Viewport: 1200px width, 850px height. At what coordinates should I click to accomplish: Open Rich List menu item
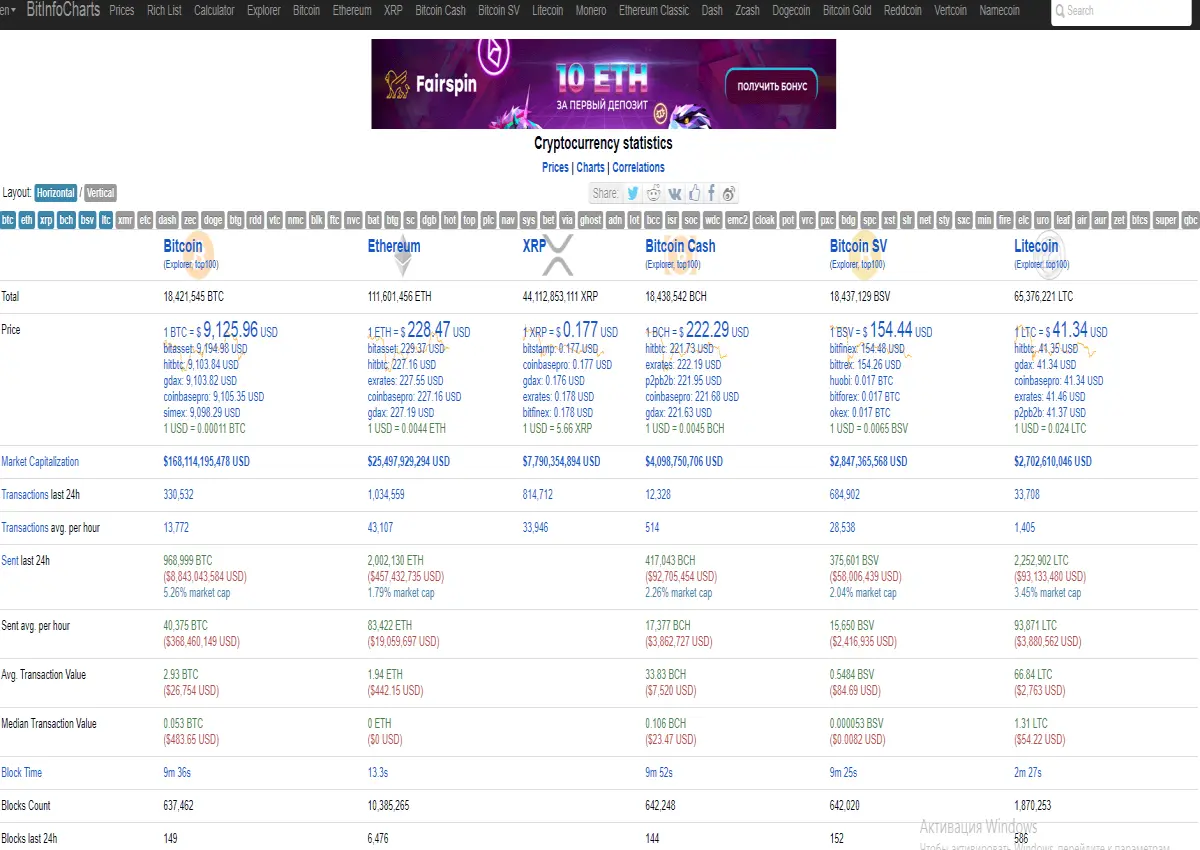pyautogui.click(x=164, y=10)
